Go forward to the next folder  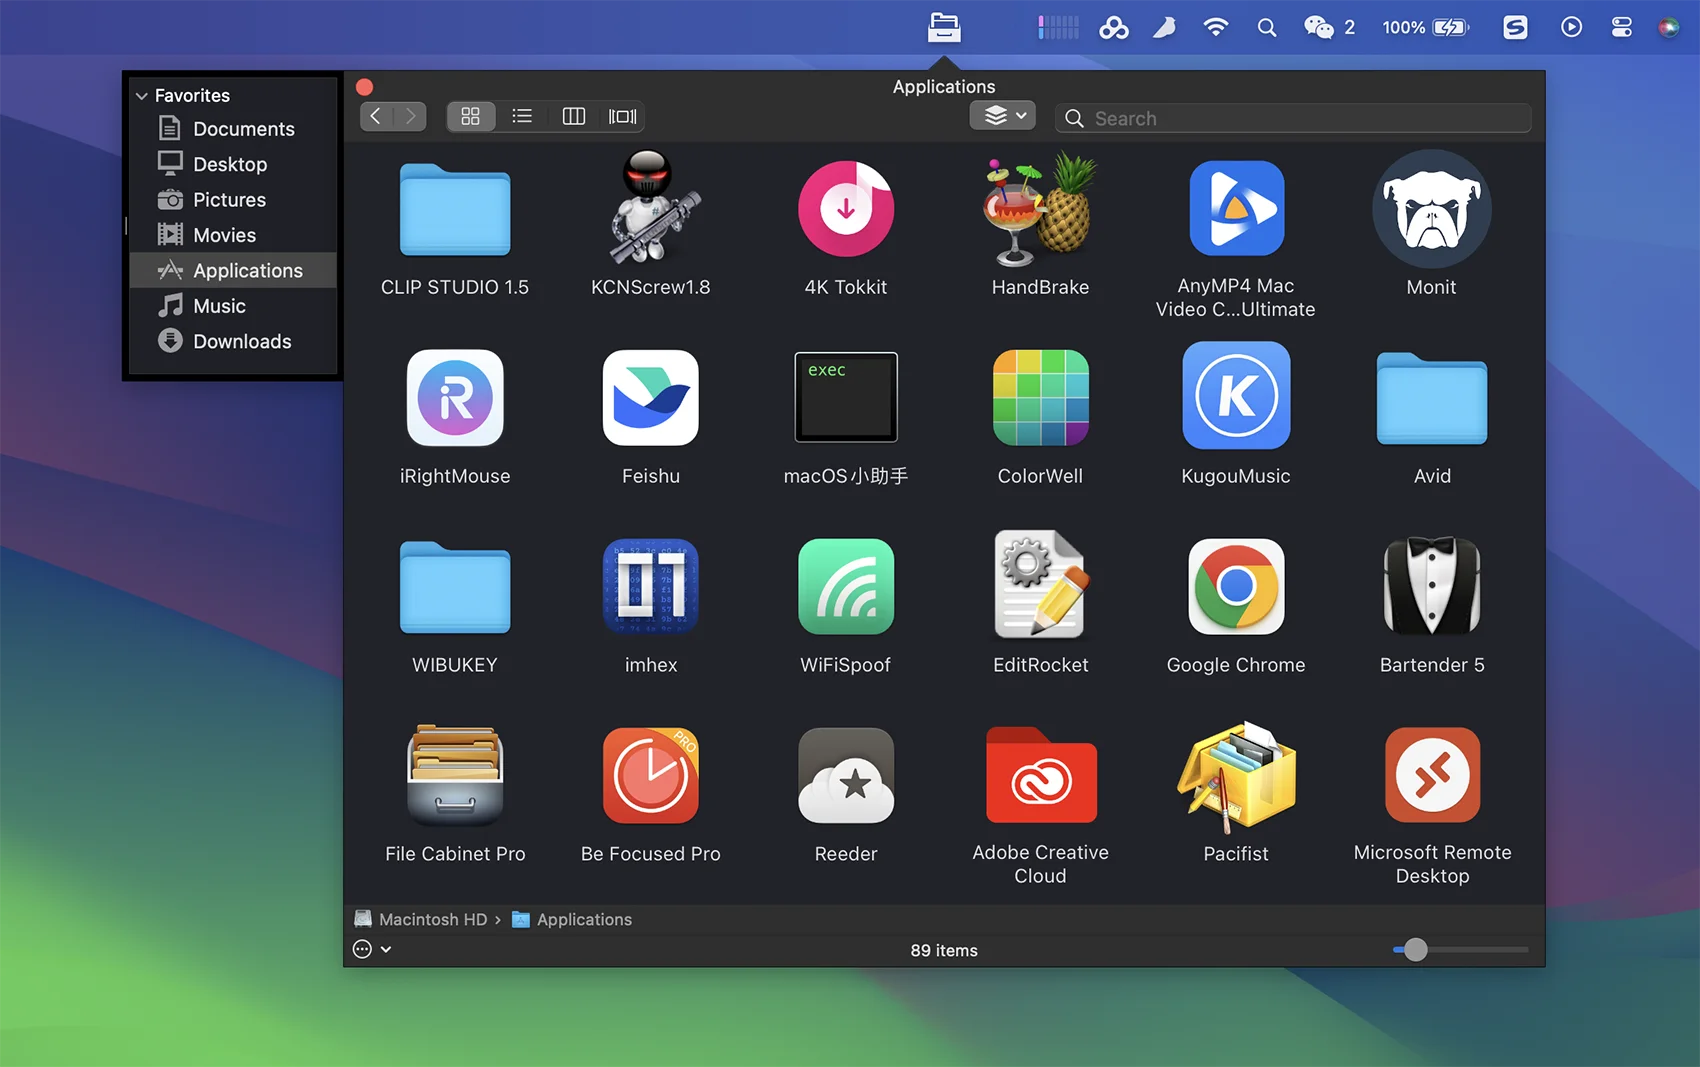(x=410, y=116)
